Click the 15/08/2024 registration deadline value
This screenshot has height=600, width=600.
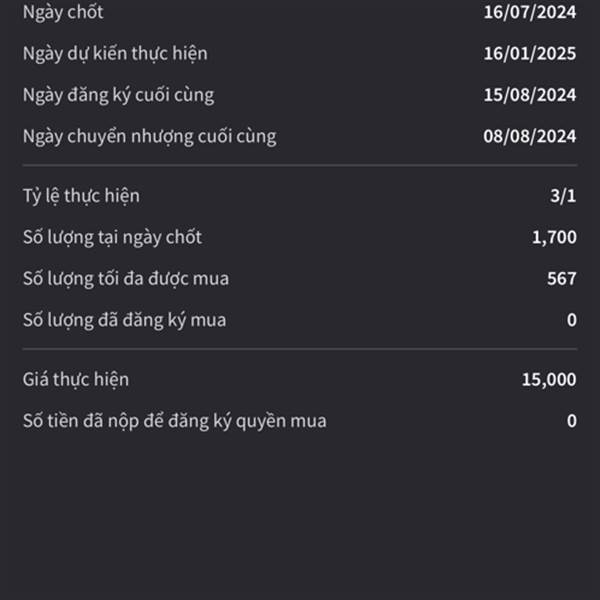coord(530,95)
